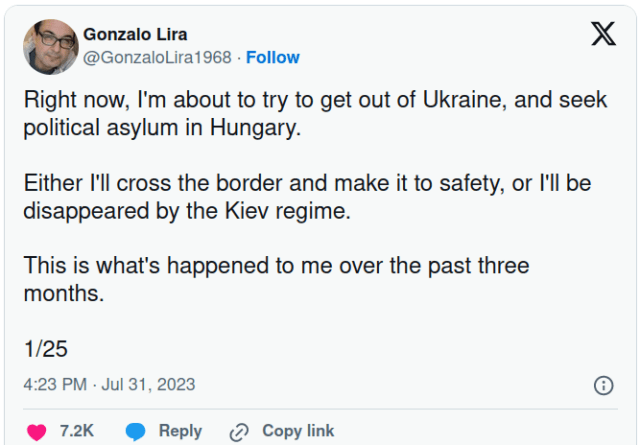Click the 1/25 thread counter text
640x445 pixels.
(45, 349)
